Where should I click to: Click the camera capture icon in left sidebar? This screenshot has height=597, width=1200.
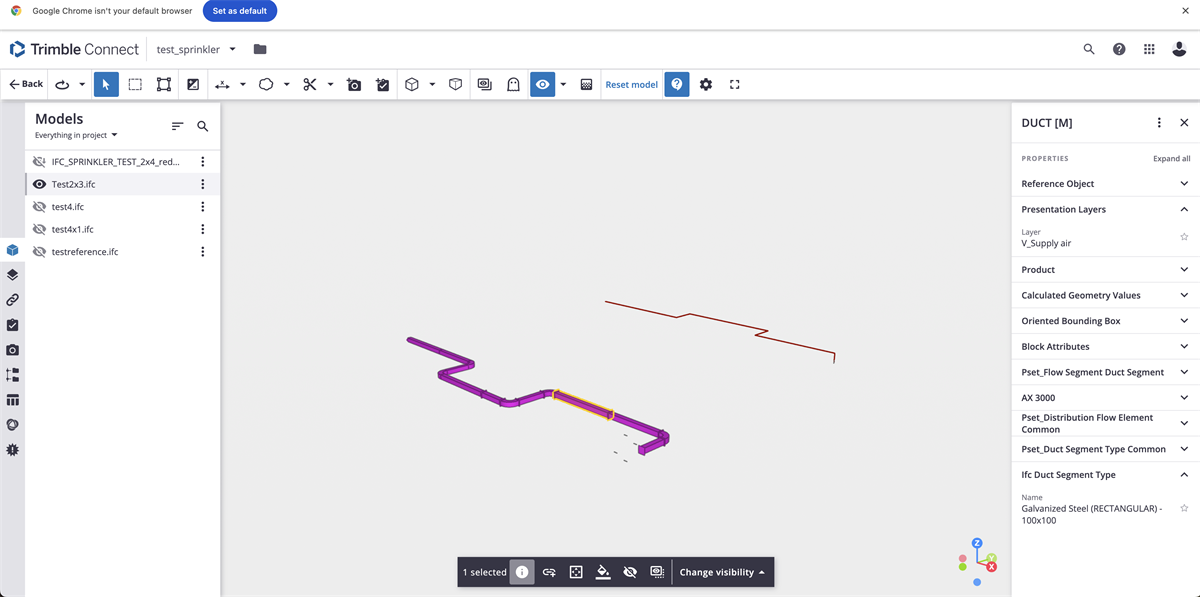12,349
